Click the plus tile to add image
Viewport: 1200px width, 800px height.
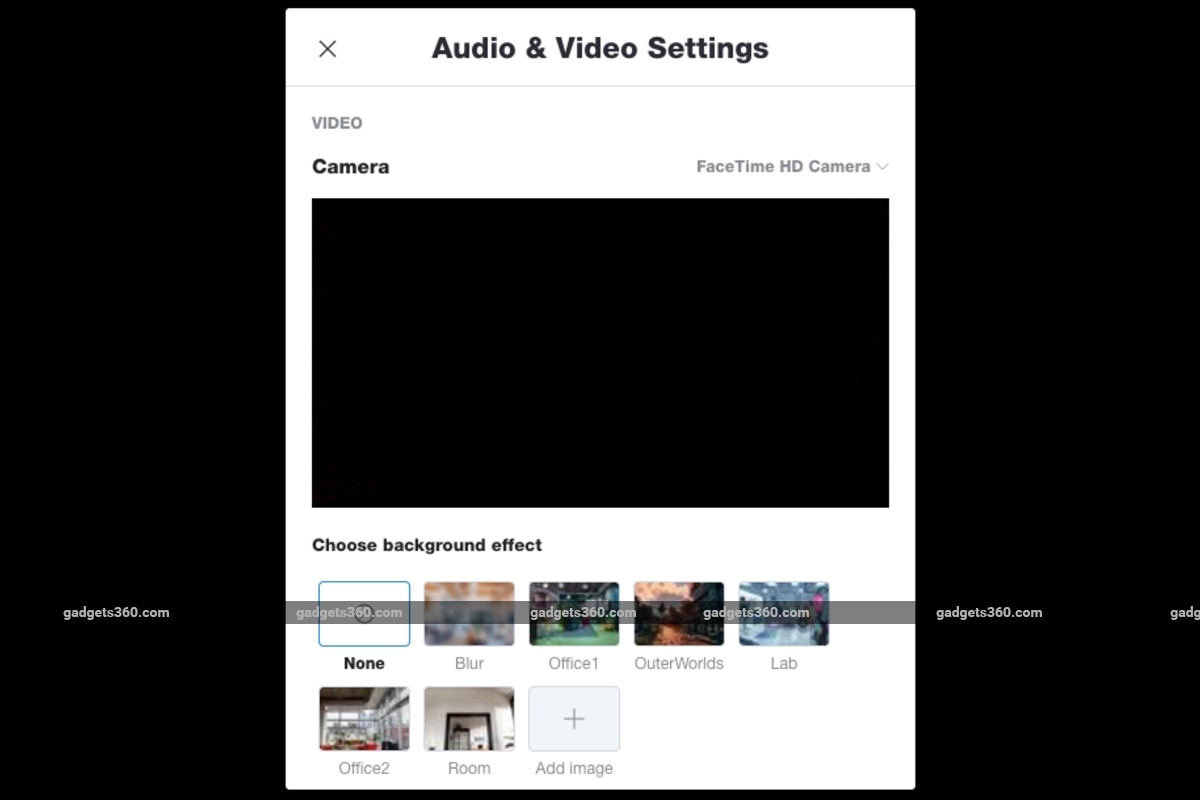tap(574, 718)
